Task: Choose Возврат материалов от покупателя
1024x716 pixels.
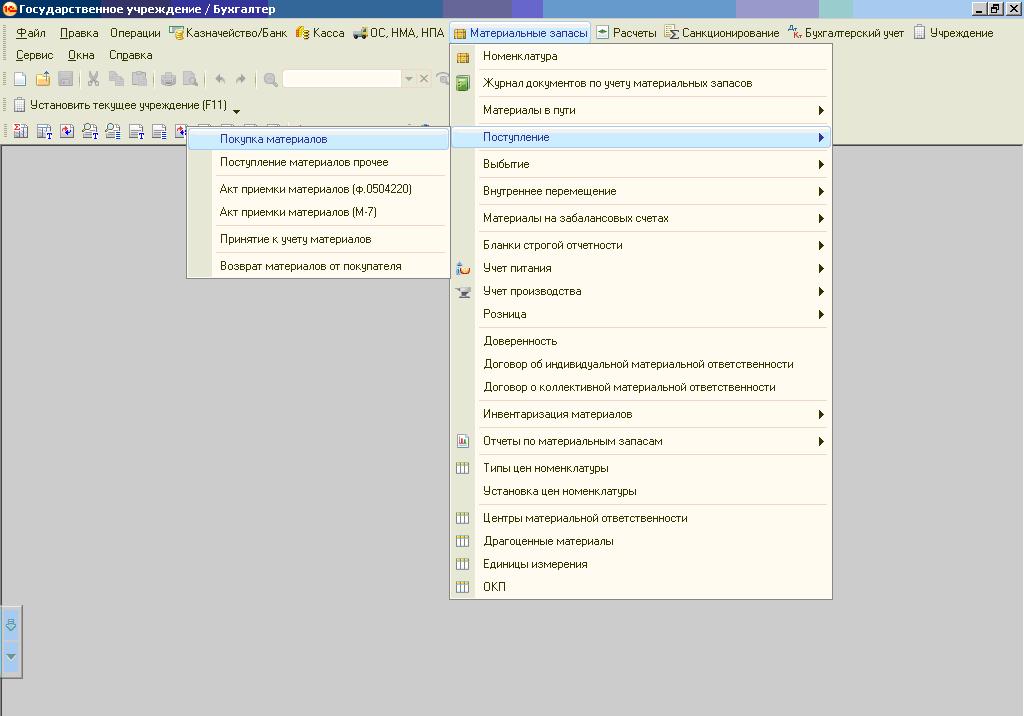Action: 310,266
